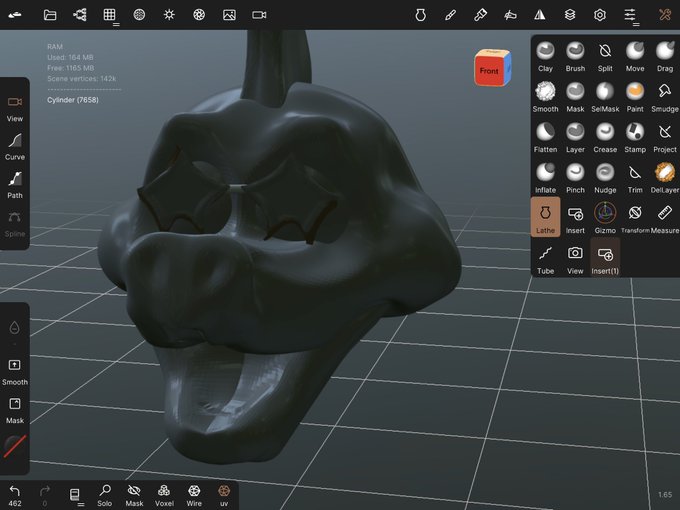Select the Brush sculpt tool
This screenshot has height=510, width=680.
coord(575,56)
